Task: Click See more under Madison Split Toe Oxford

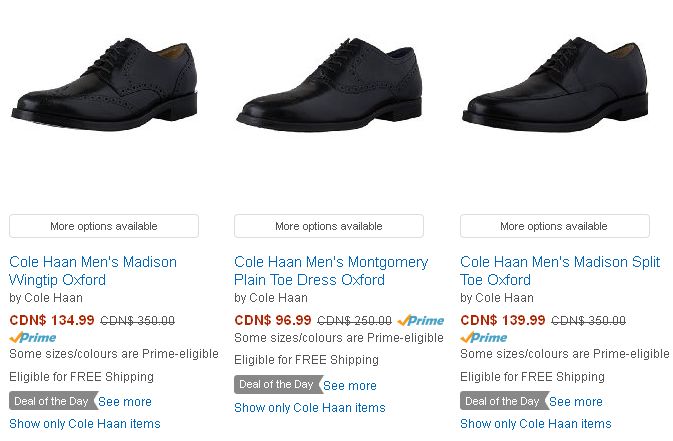Action: pos(576,402)
